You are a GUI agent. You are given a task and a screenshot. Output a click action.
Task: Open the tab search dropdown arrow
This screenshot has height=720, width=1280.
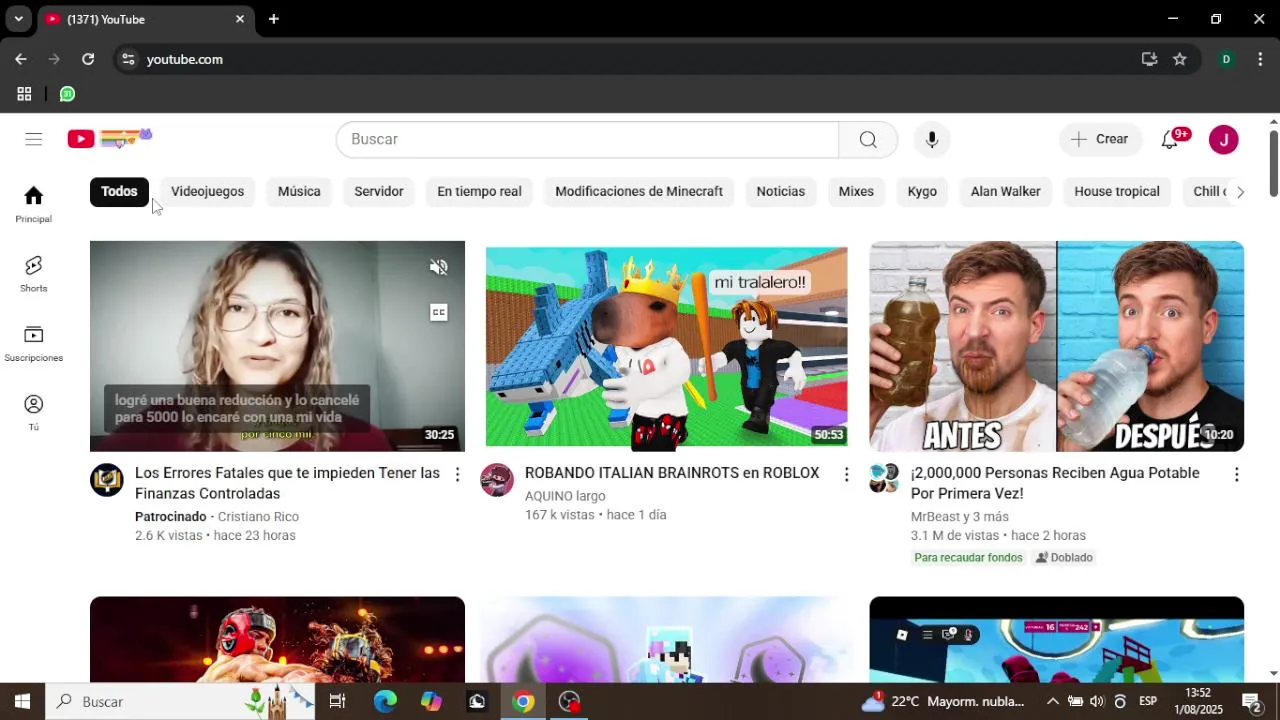18,19
